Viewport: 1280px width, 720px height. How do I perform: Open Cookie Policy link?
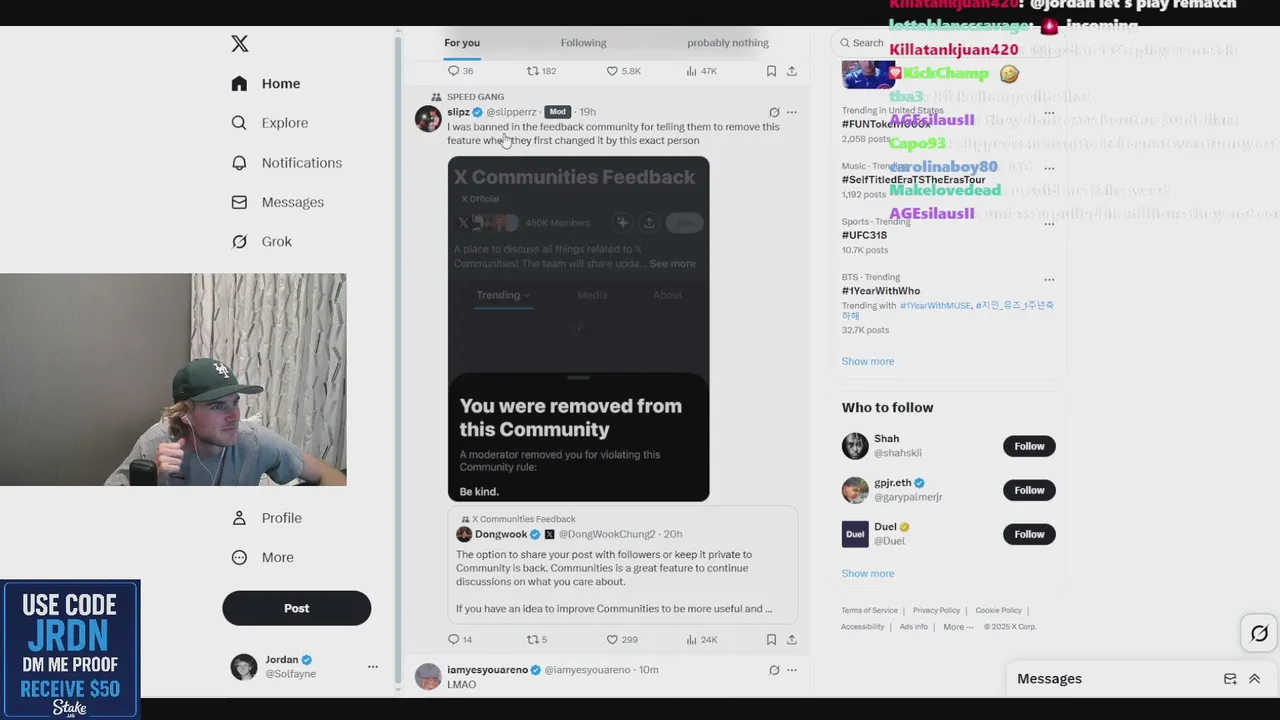pyautogui.click(x=998, y=610)
